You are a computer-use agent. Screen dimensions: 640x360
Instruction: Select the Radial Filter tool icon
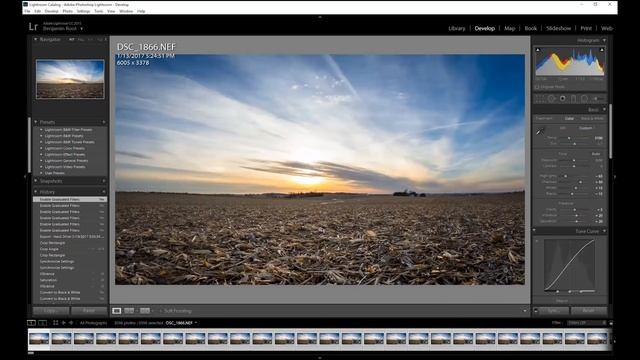[x=584, y=98]
